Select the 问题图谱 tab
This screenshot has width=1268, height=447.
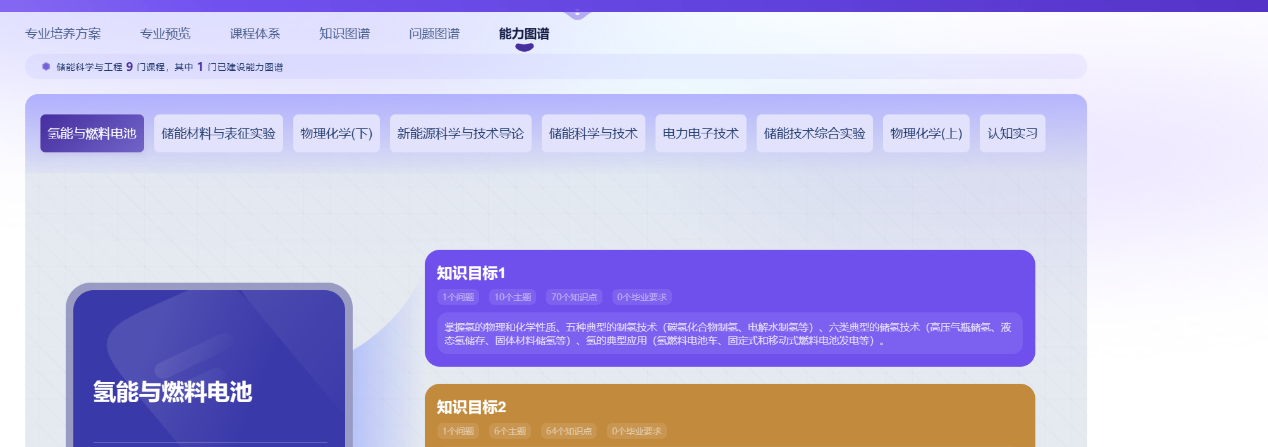coord(434,33)
